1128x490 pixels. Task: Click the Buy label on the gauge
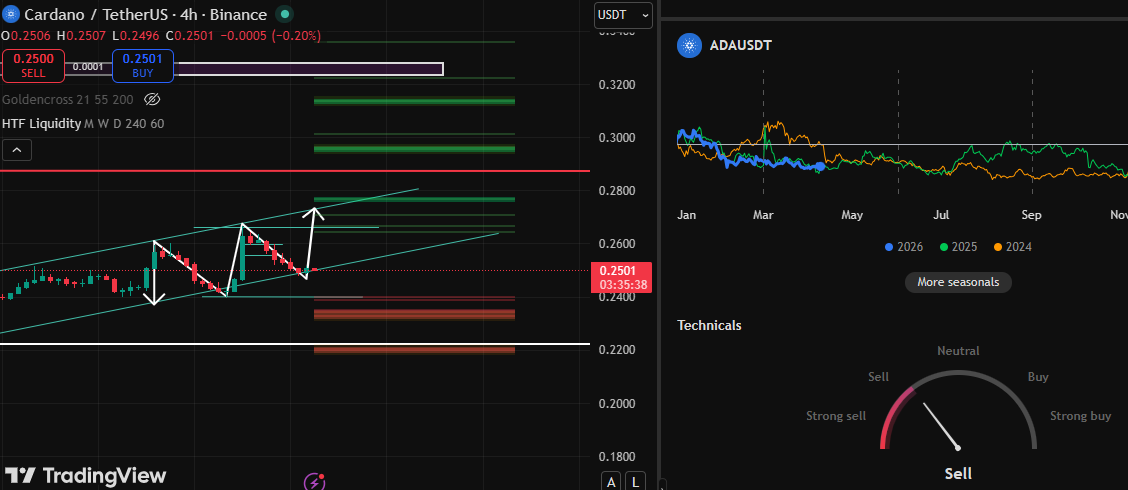(1038, 377)
